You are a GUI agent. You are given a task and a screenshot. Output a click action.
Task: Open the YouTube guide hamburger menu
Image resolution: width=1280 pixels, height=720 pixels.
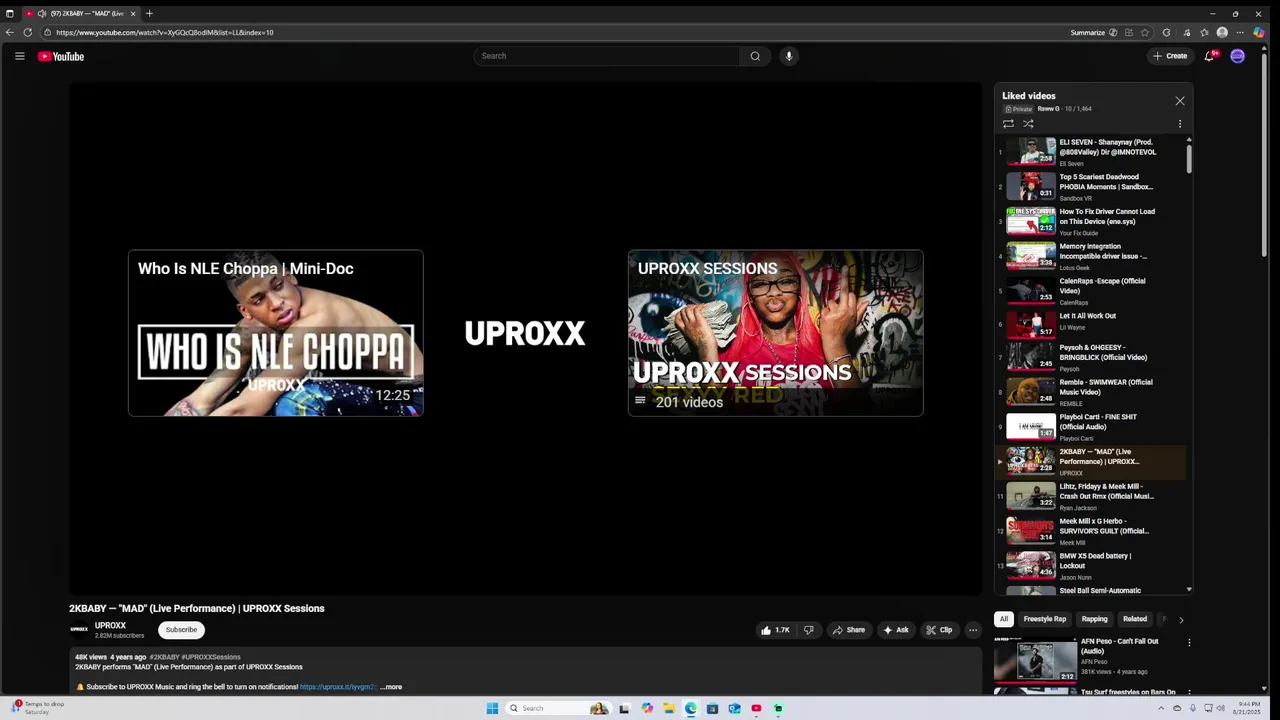19,56
